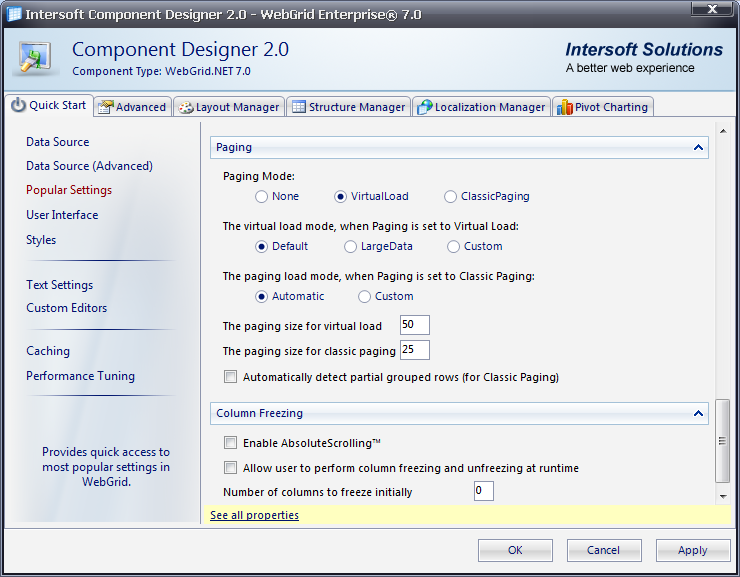Go to Performance Tuning in sidebar
The height and width of the screenshot is (577, 740).
[80, 376]
